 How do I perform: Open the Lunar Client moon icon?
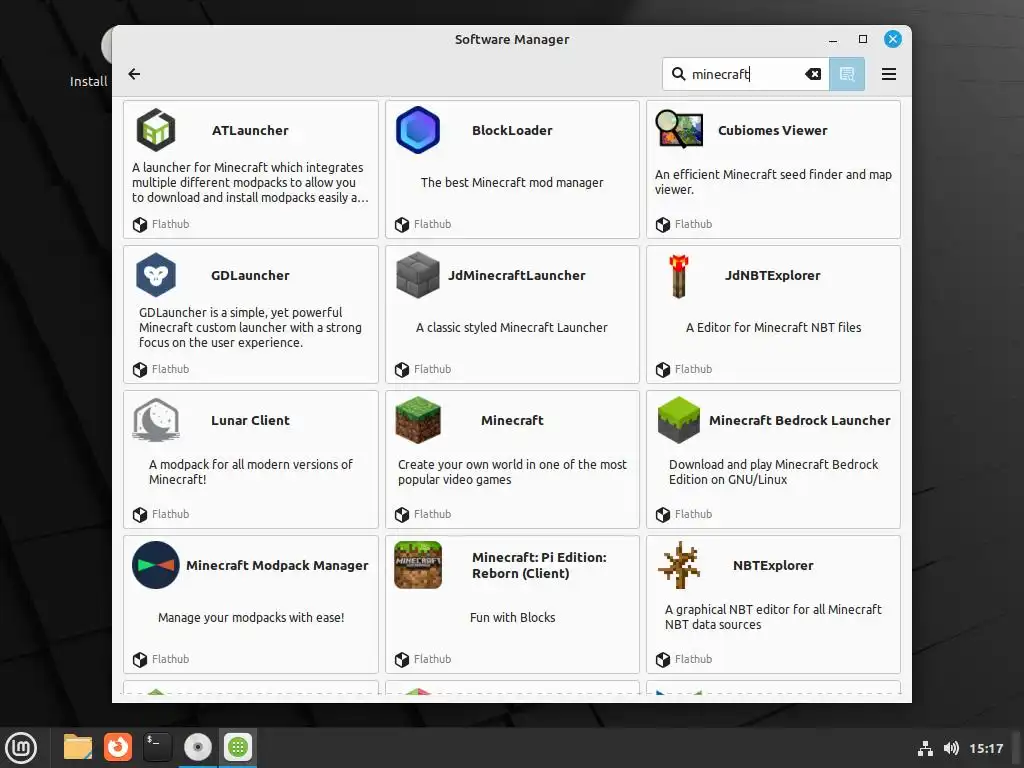(x=156, y=420)
